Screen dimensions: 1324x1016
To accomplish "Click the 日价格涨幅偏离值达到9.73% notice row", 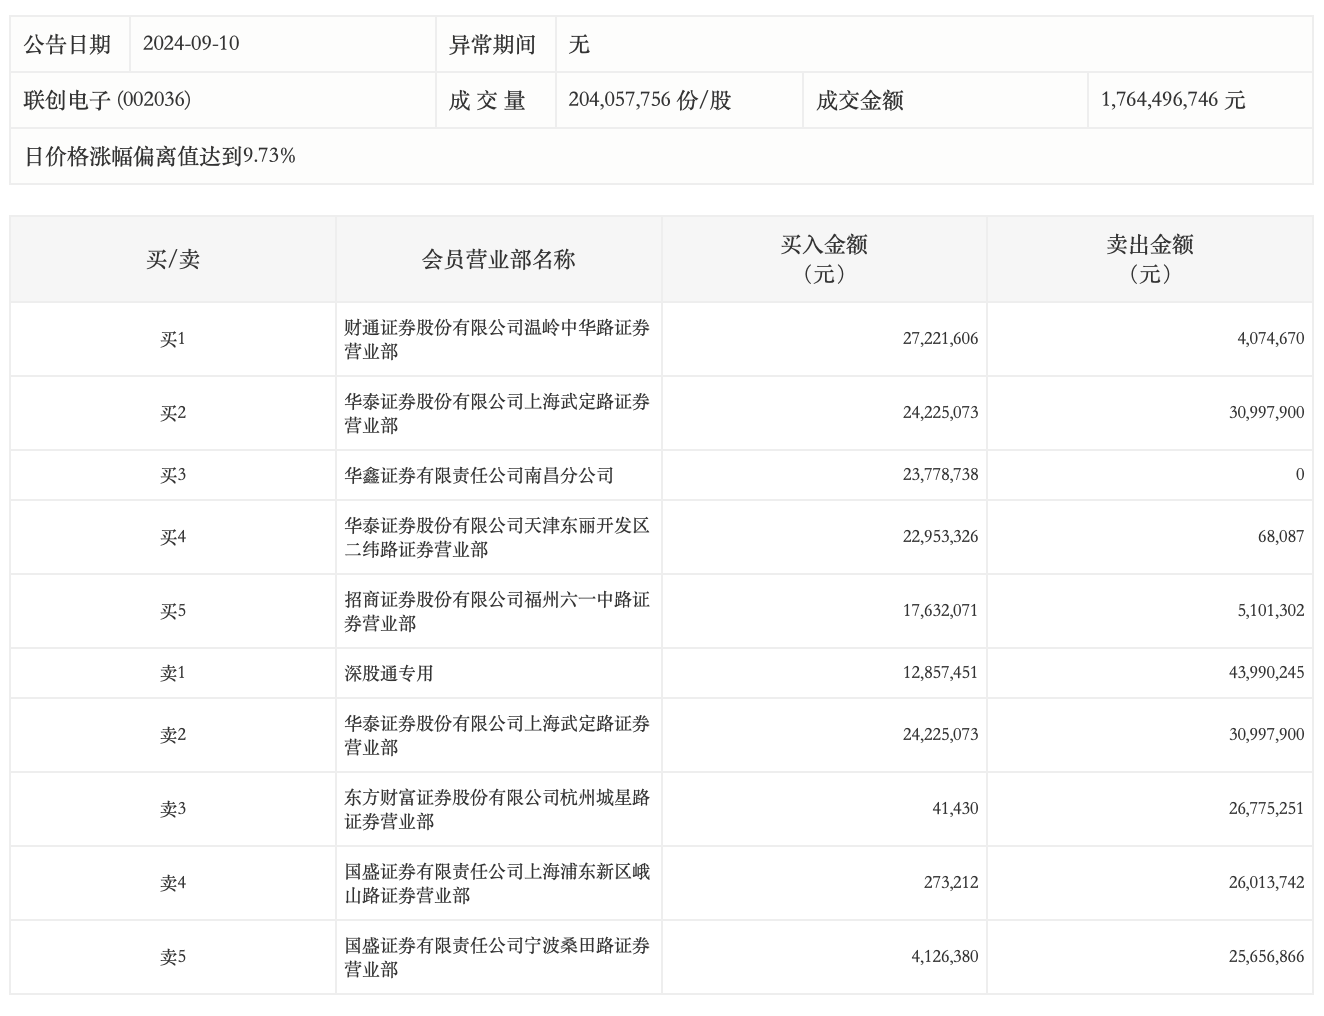I will click(x=160, y=156).
